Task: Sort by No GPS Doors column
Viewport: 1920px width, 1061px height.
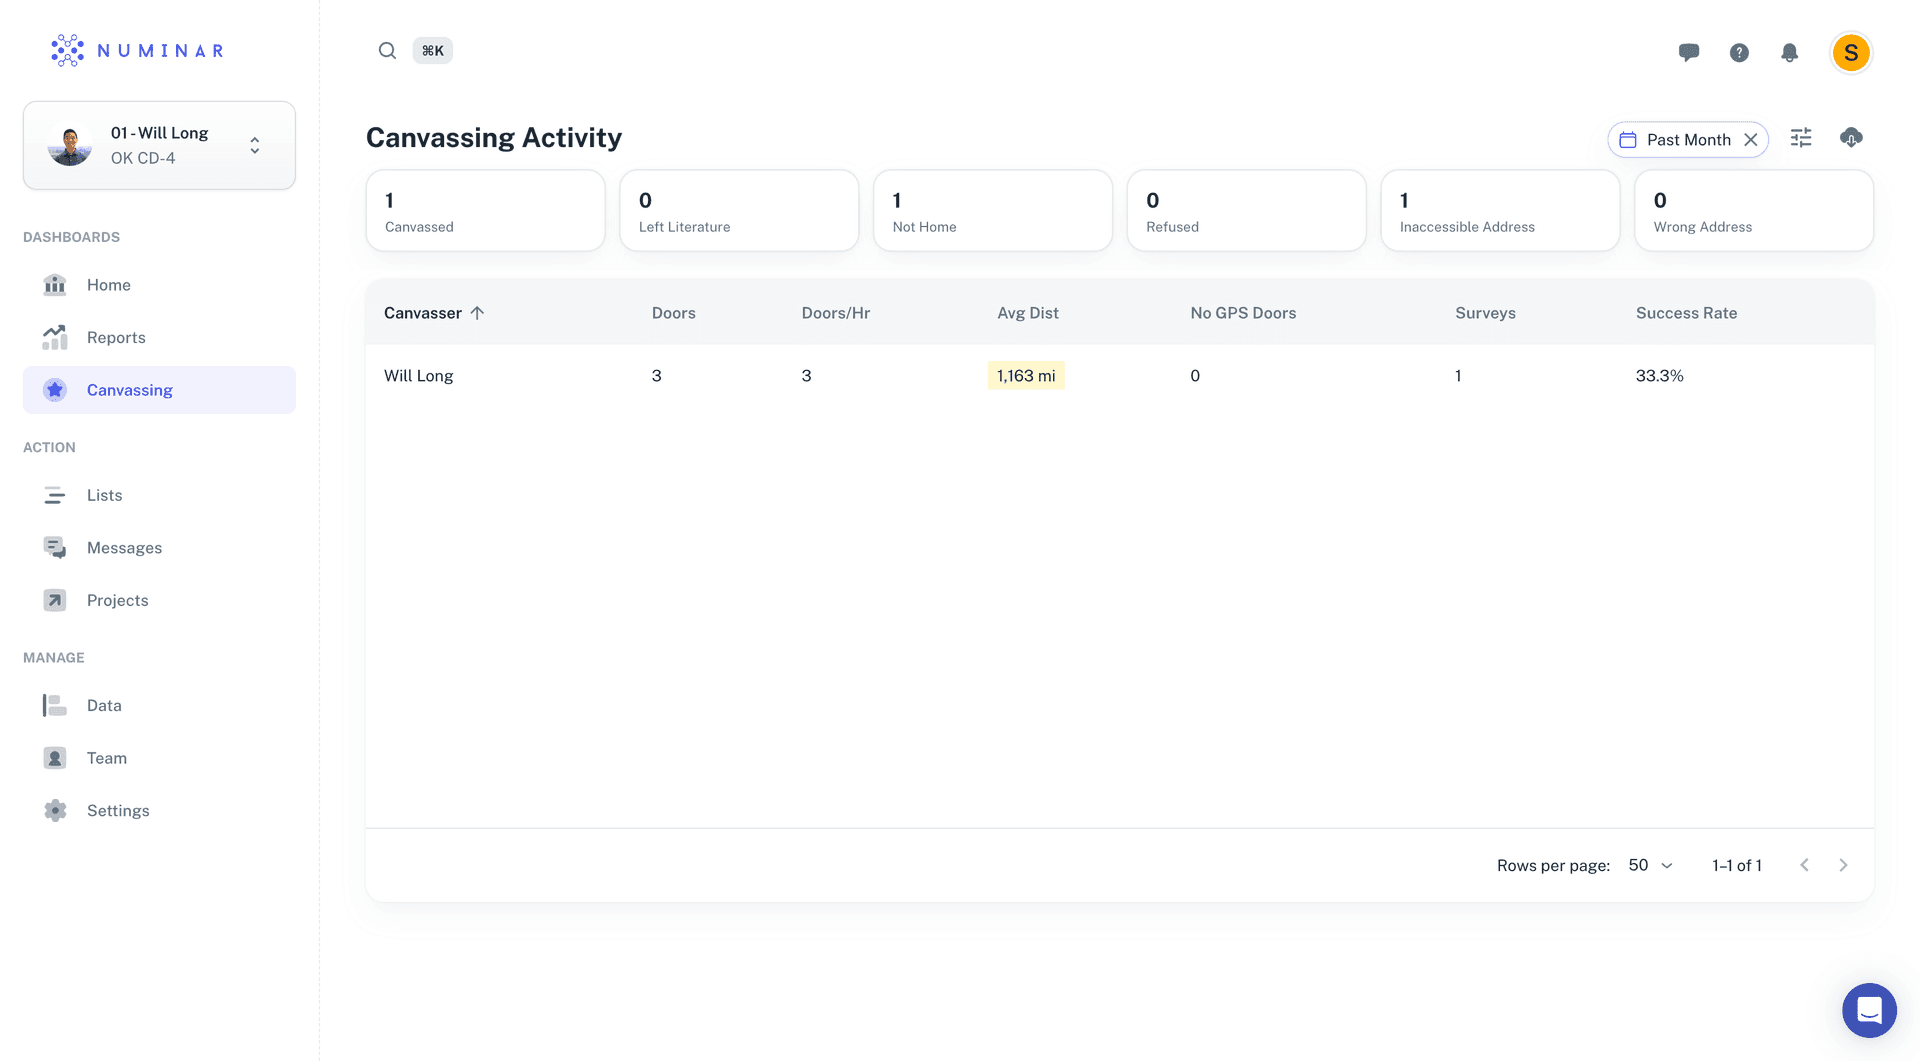Action: (1243, 313)
